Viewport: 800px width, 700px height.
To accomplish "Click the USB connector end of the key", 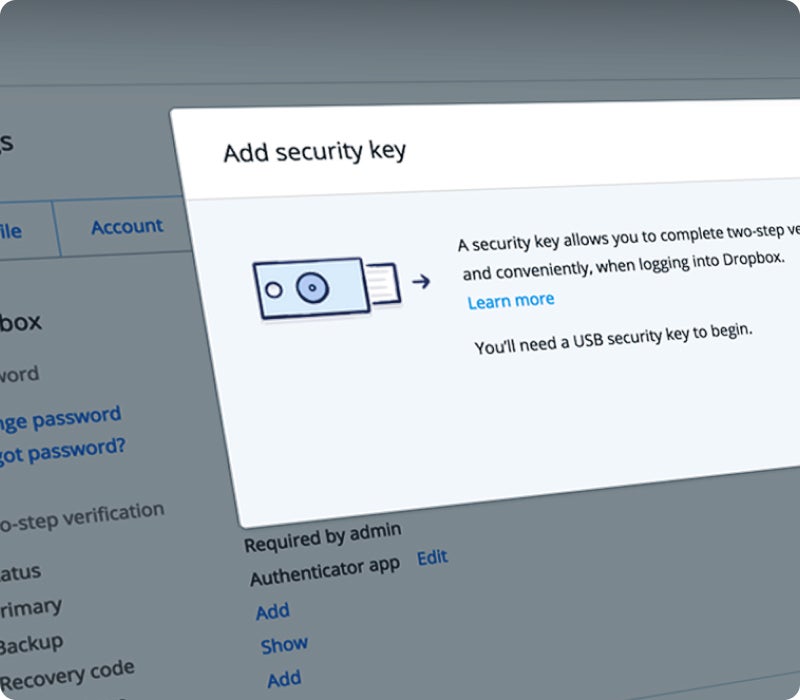I will [382, 284].
